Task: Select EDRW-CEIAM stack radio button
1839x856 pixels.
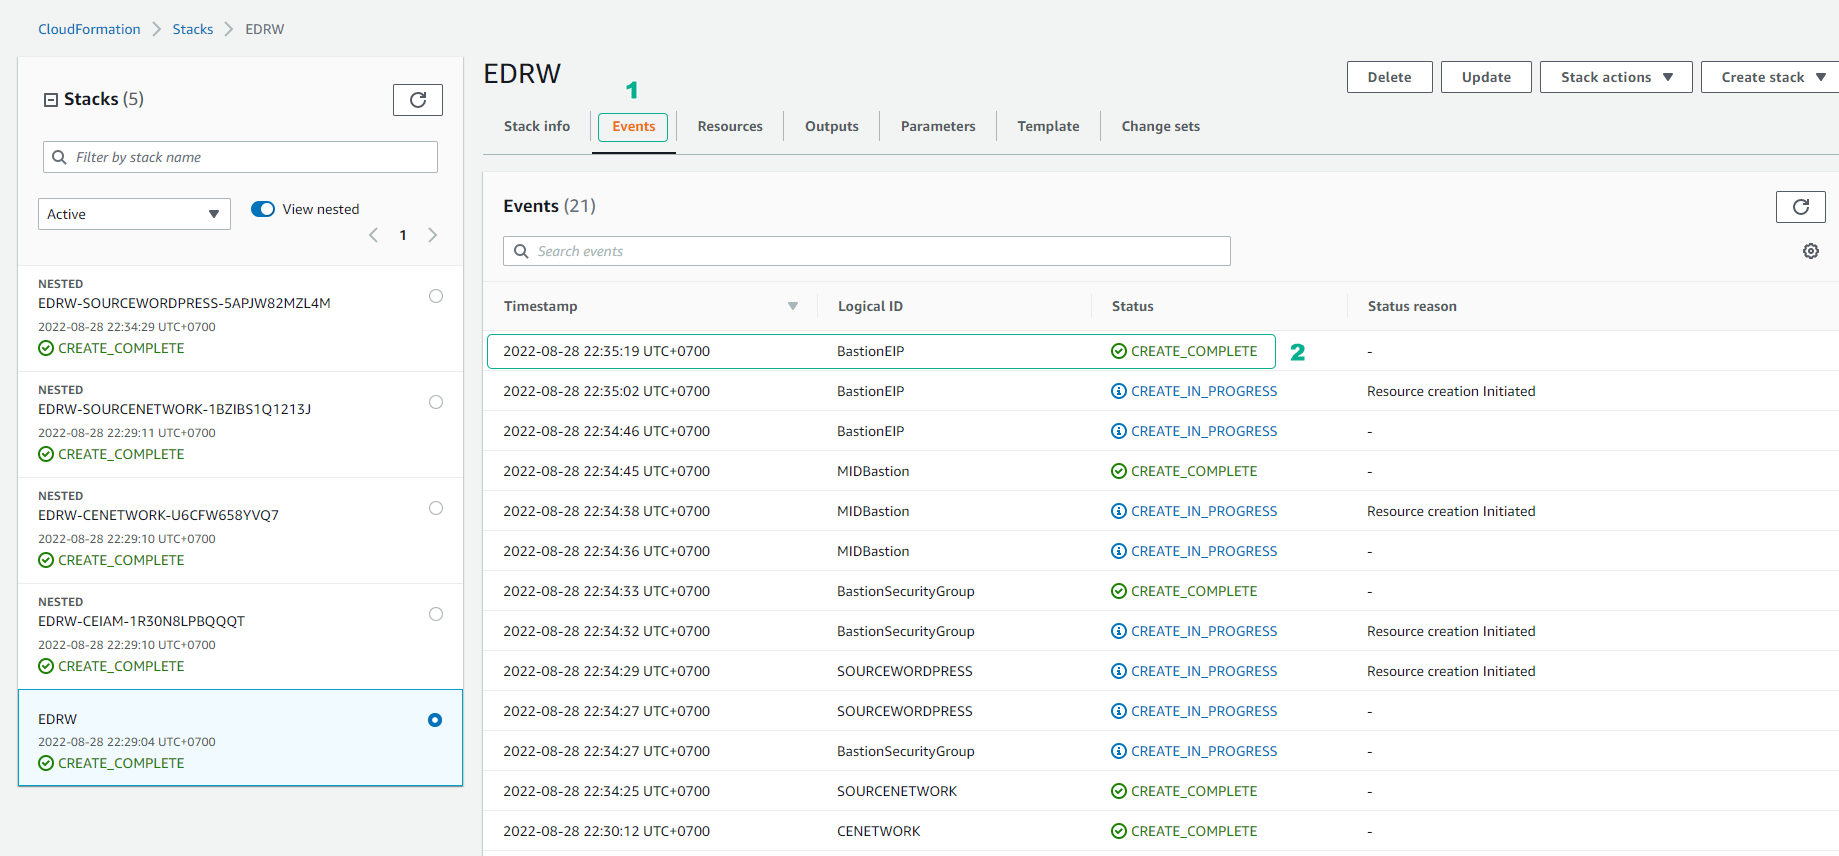Action: point(436,614)
